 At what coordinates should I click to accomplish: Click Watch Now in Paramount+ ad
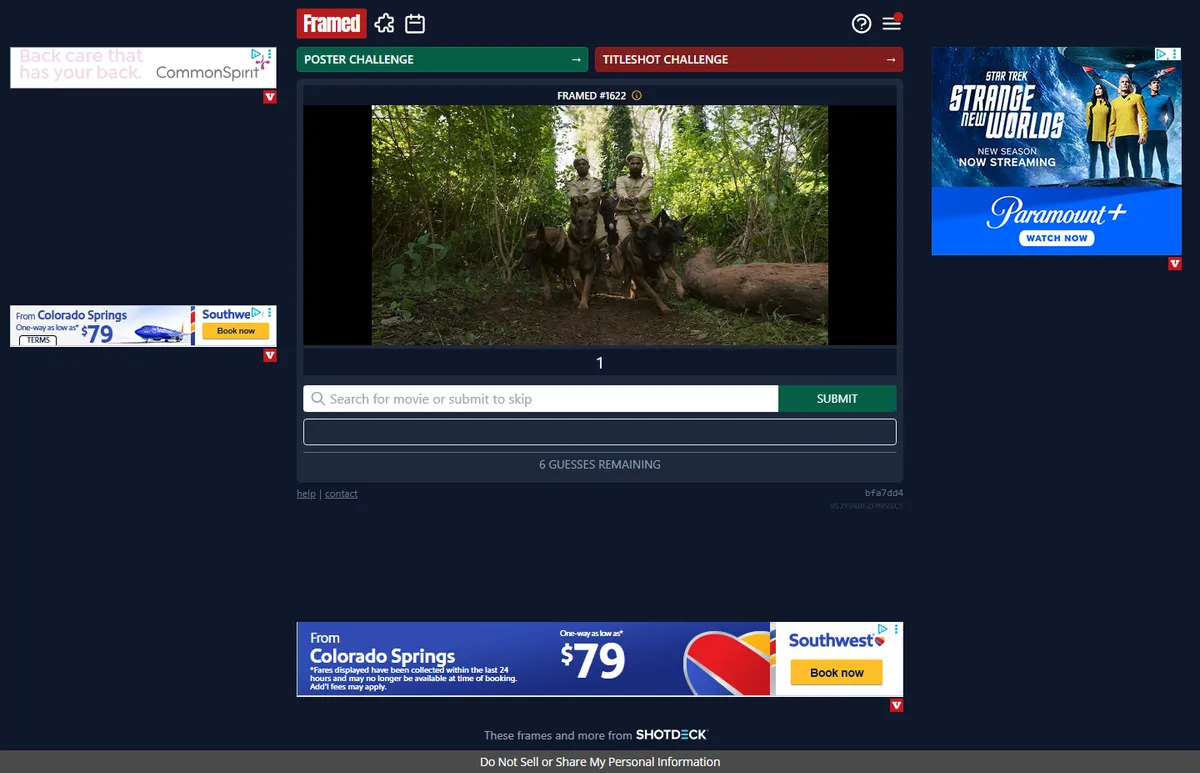(x=1057, y=238)
